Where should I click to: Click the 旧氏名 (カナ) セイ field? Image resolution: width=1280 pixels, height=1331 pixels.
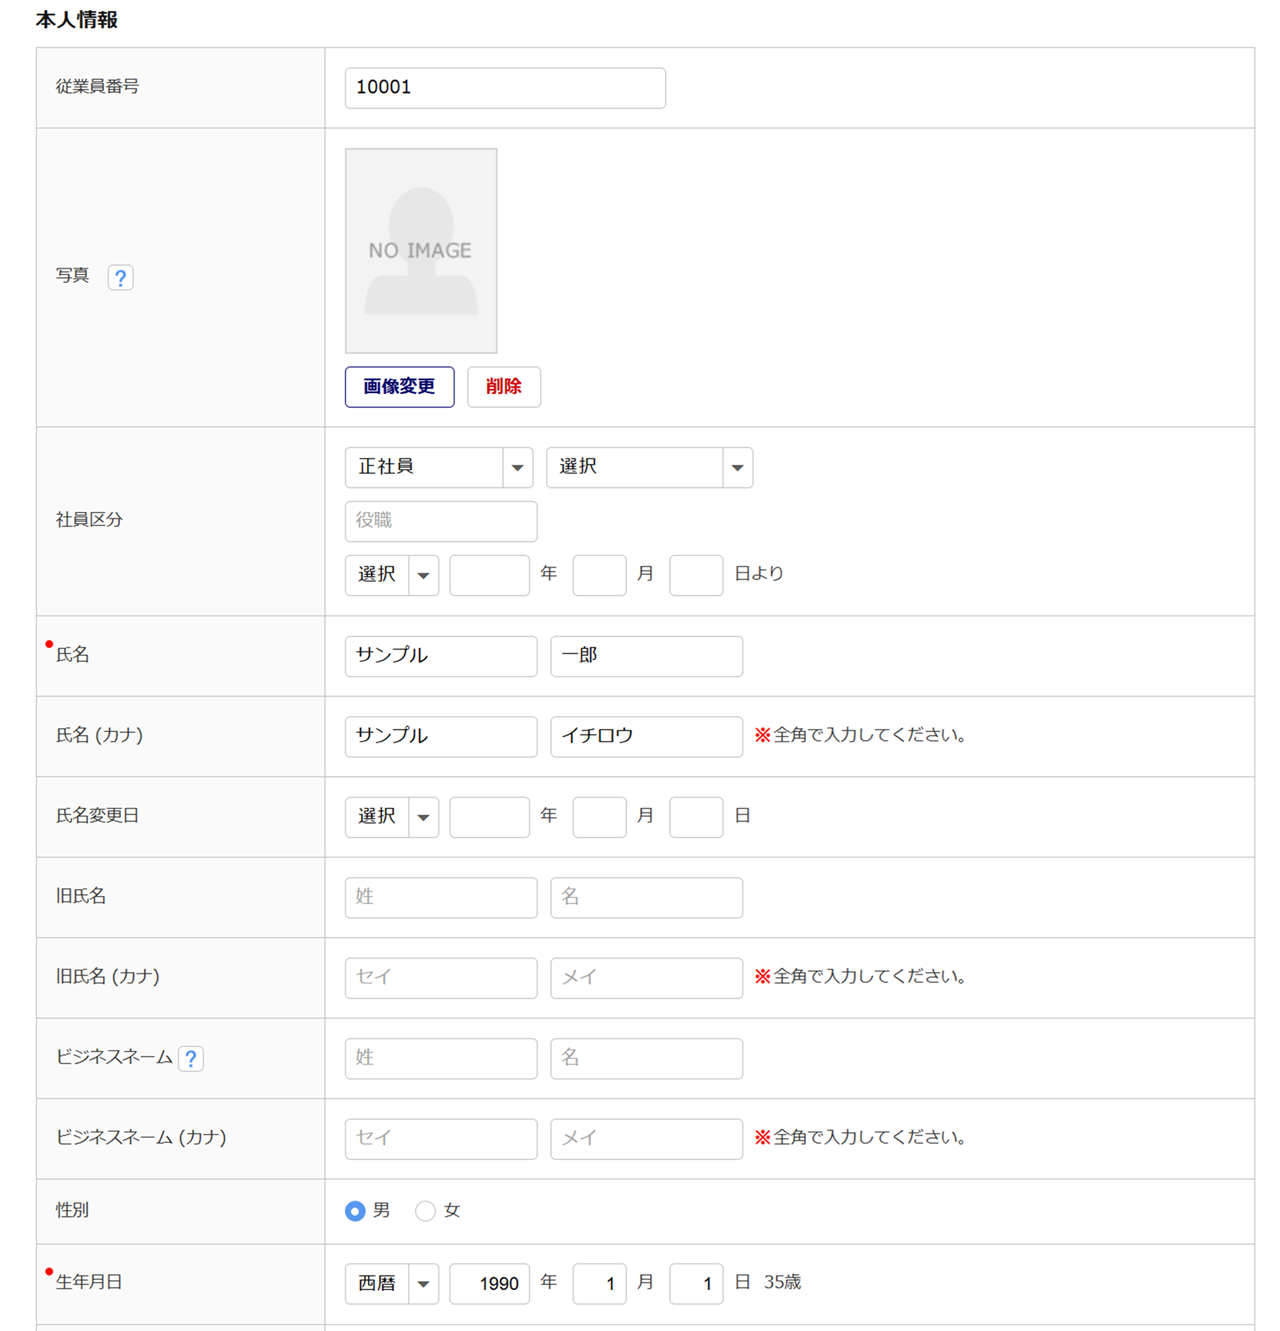tap(441, 978)
